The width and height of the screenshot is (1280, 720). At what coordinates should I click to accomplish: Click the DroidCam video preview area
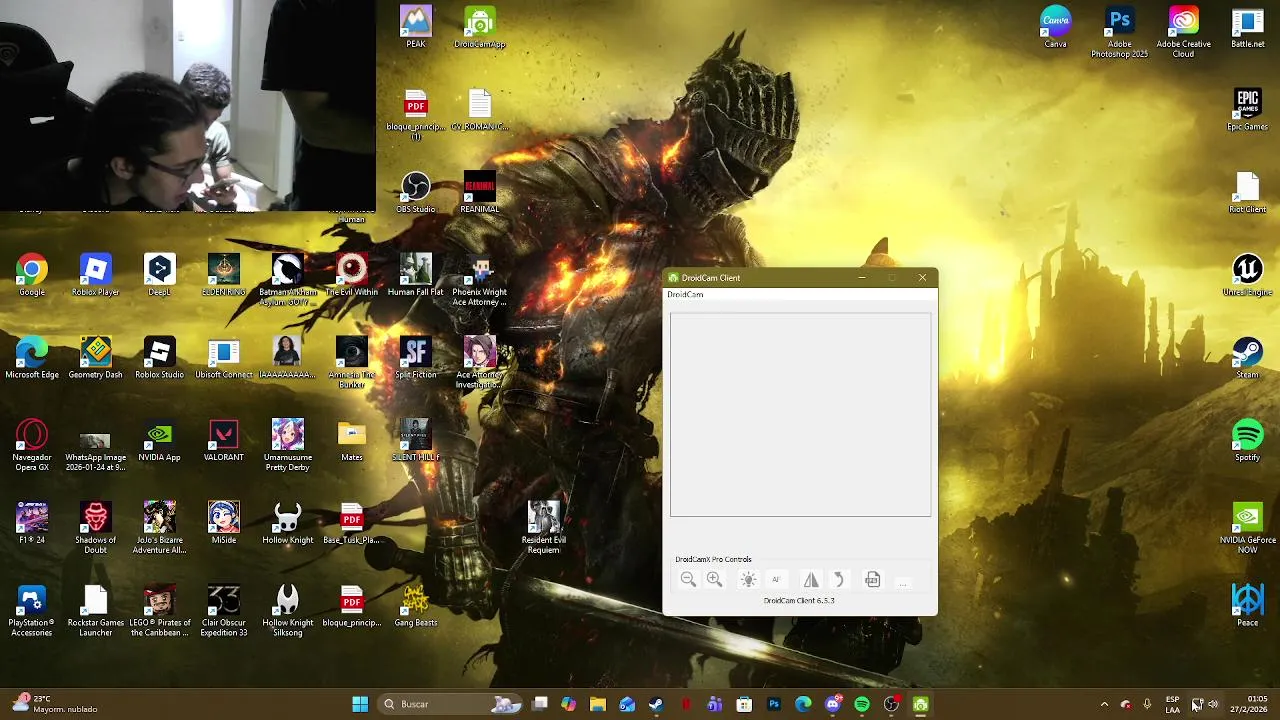point(800,415)
